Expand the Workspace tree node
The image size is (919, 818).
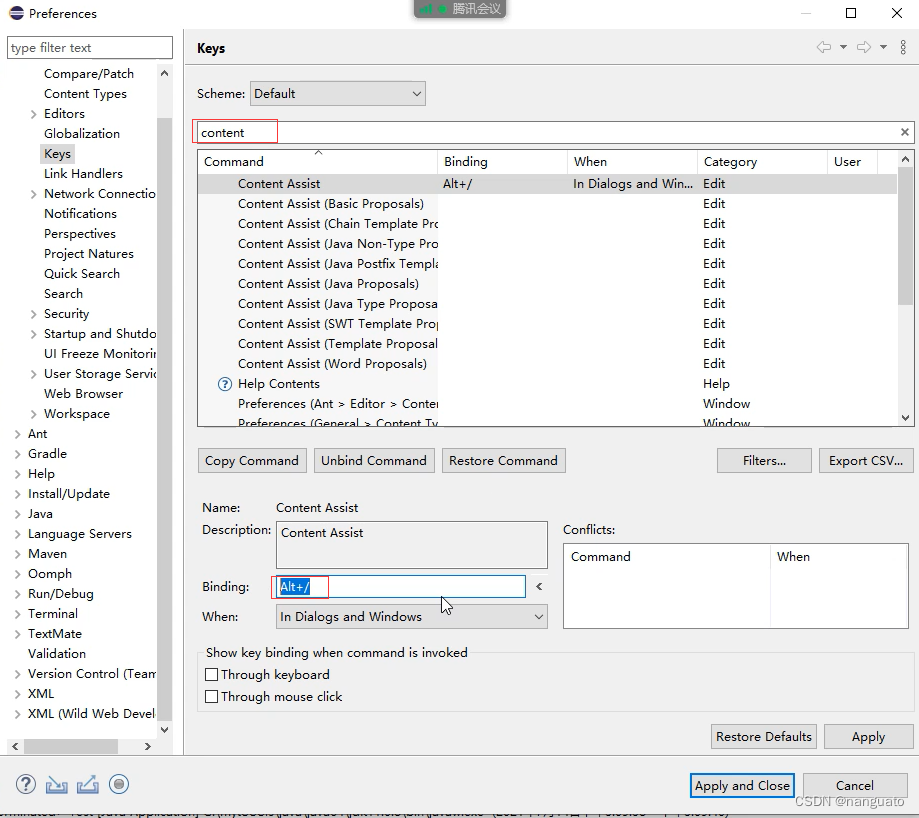point(33,414)
